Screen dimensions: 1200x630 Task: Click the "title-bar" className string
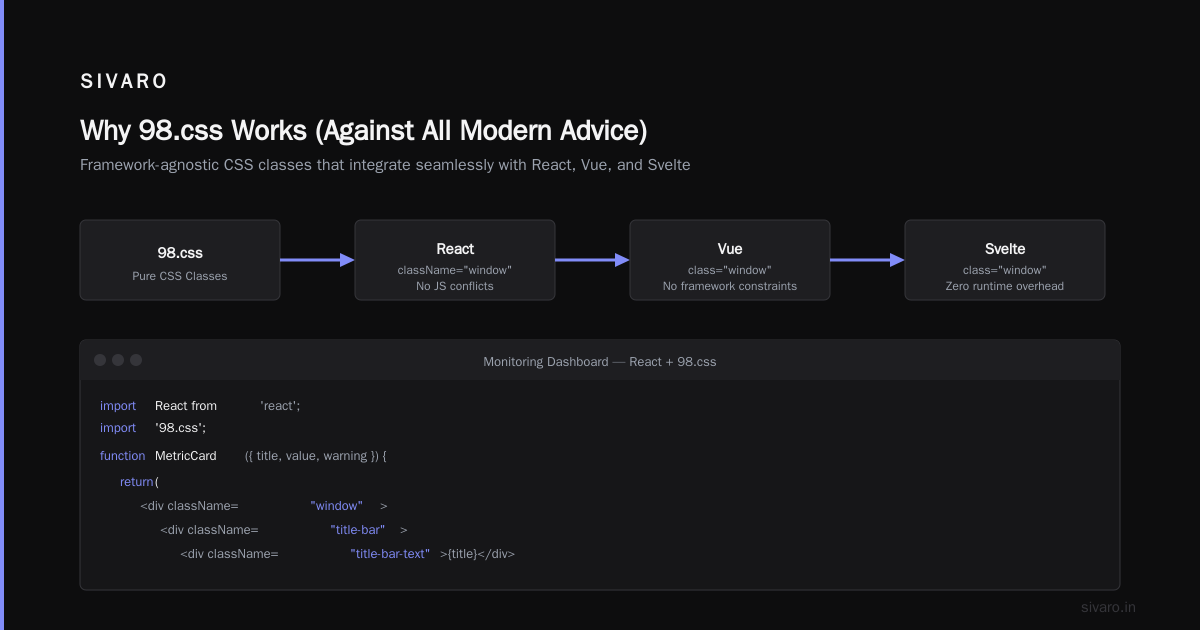(358, 530)
